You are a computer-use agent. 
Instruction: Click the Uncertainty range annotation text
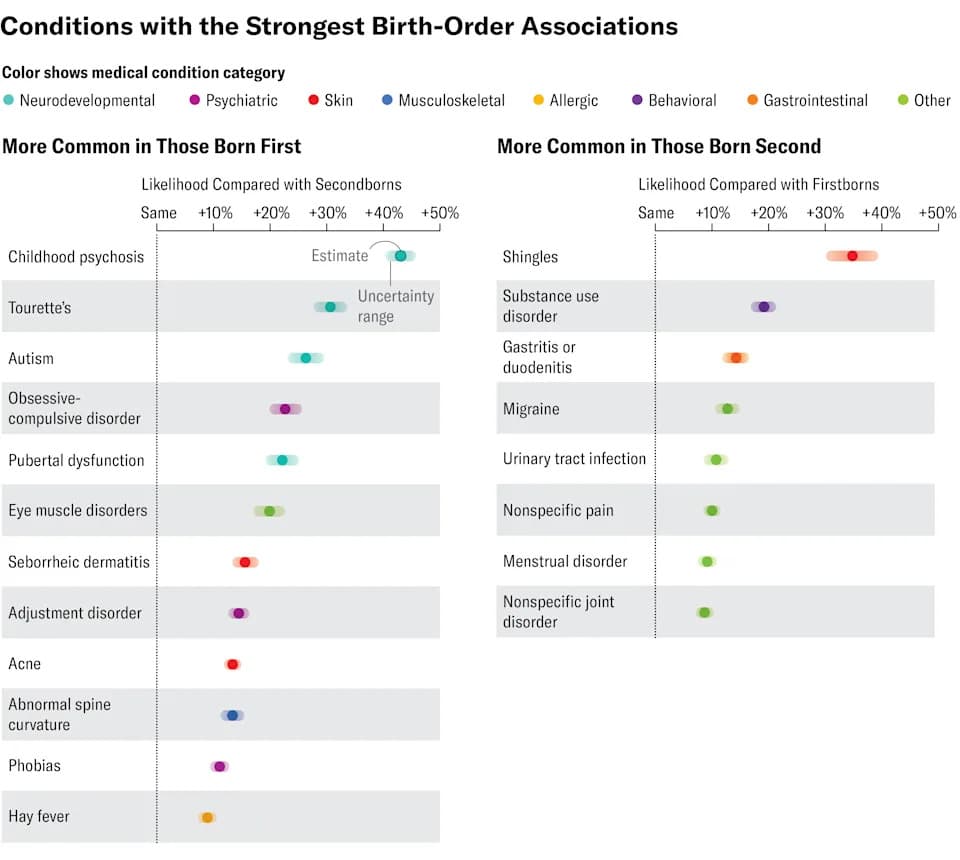pyautogui.click(x=396, y=306)
